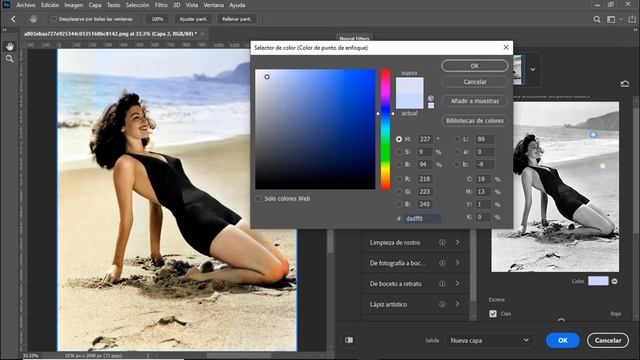Open the Filtro menu

point(161,5)
